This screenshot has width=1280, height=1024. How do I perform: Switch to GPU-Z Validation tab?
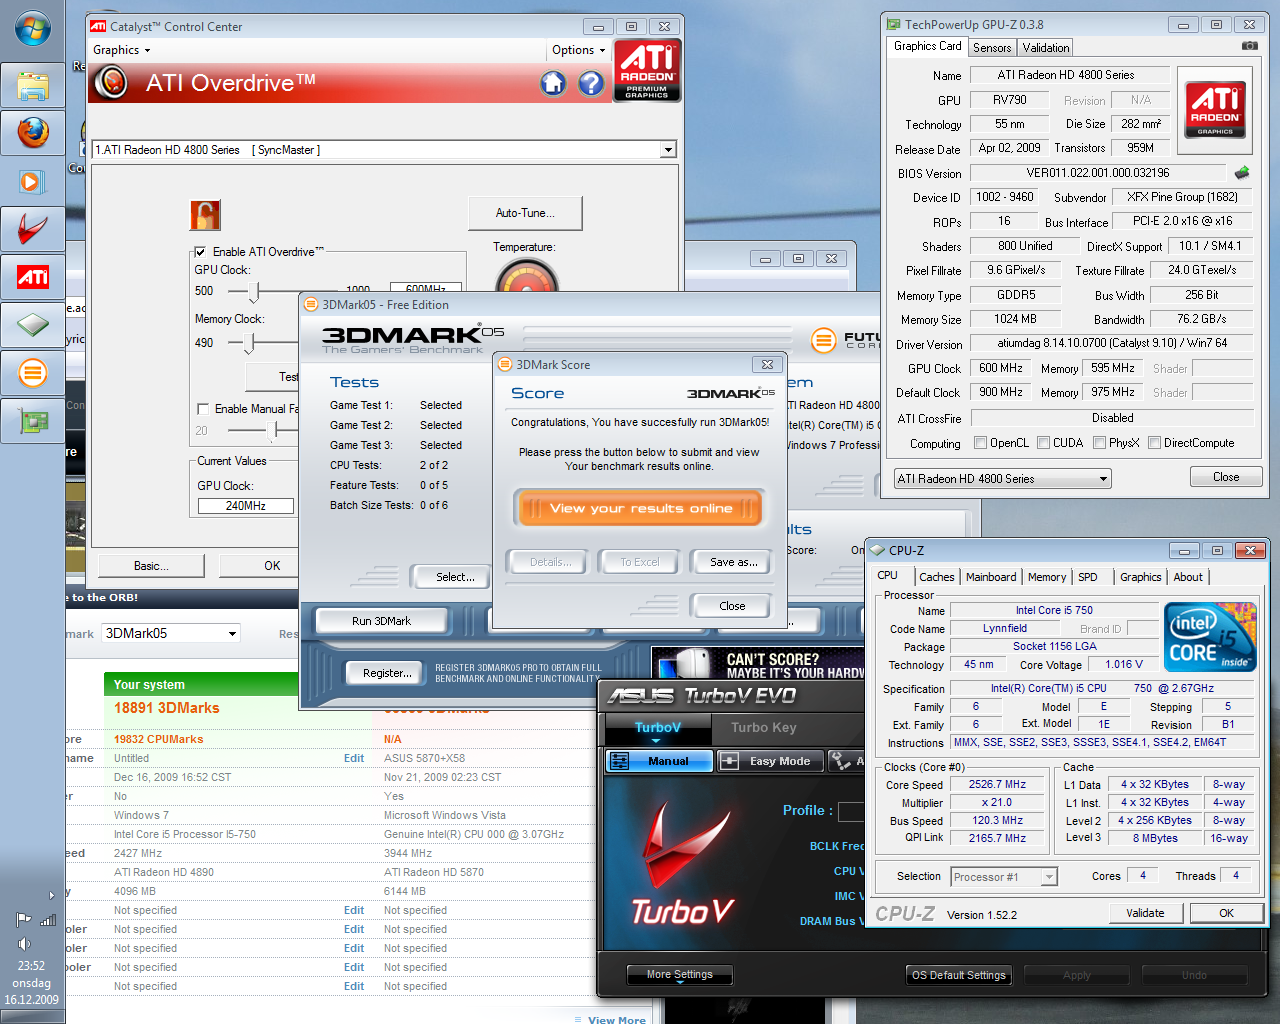point(1046,47)
